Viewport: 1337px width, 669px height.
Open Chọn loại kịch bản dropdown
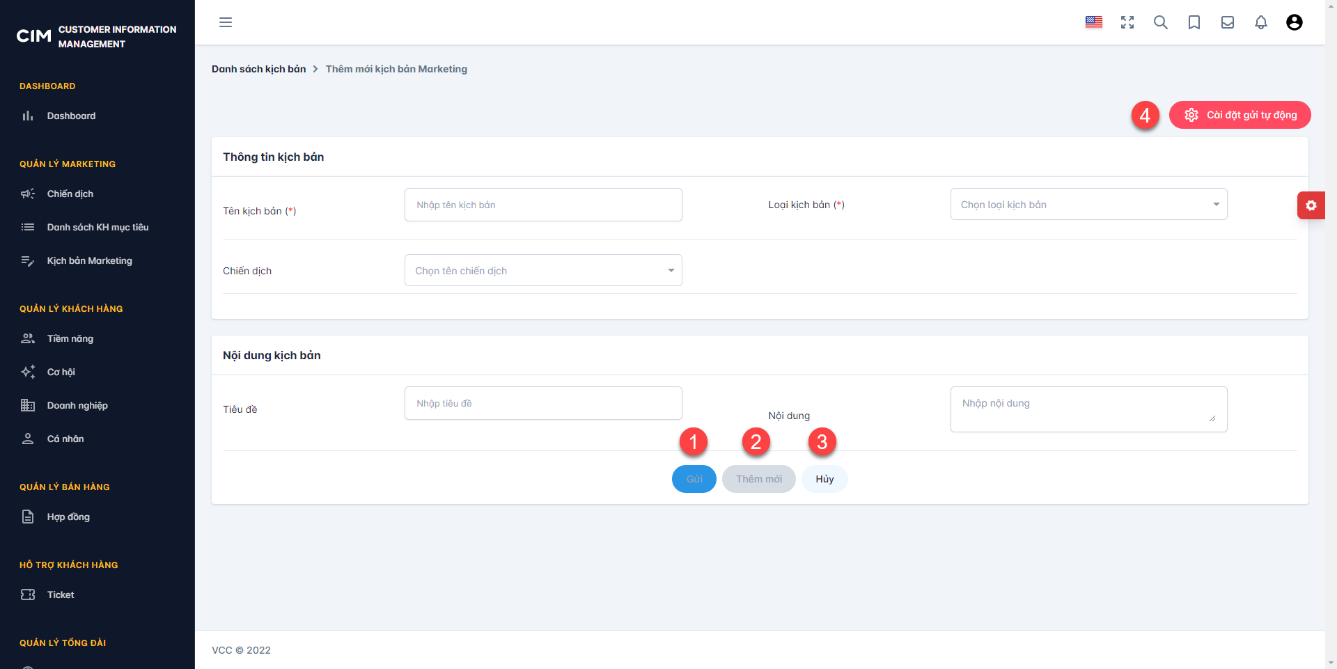(1089, 204)
